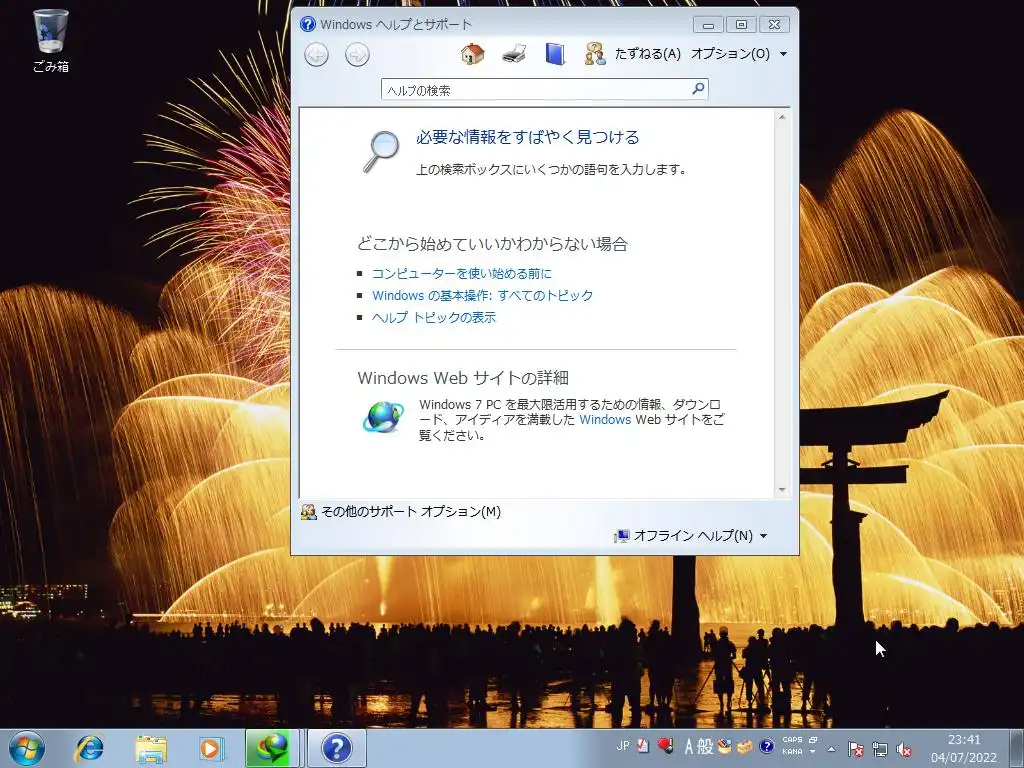Open 必要な情報をすばやく見つける heading link

[x=528, y=137]
